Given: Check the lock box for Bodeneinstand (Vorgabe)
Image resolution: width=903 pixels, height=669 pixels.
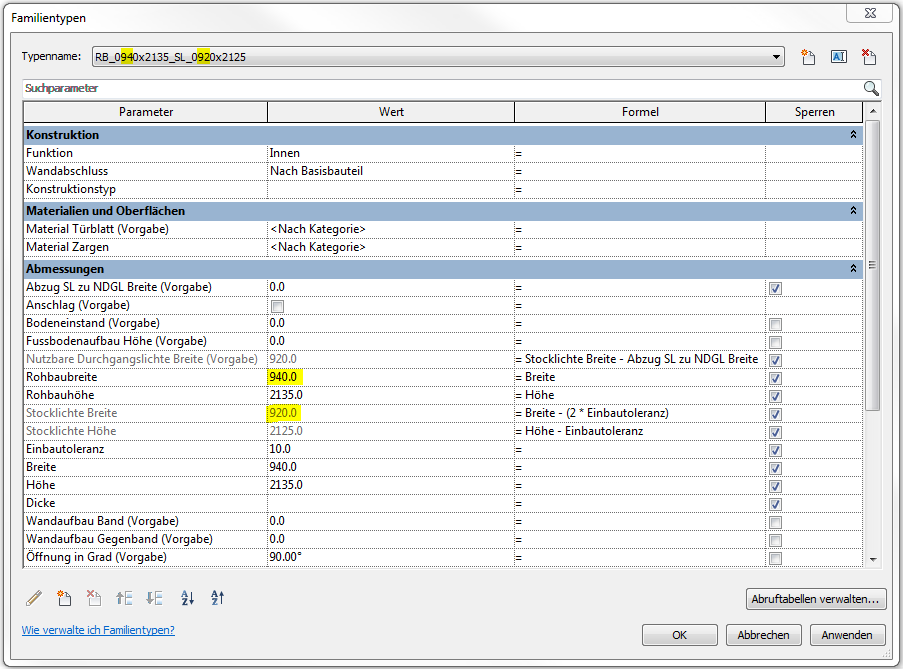Looking at the screenshot, I should pos(775,324).
